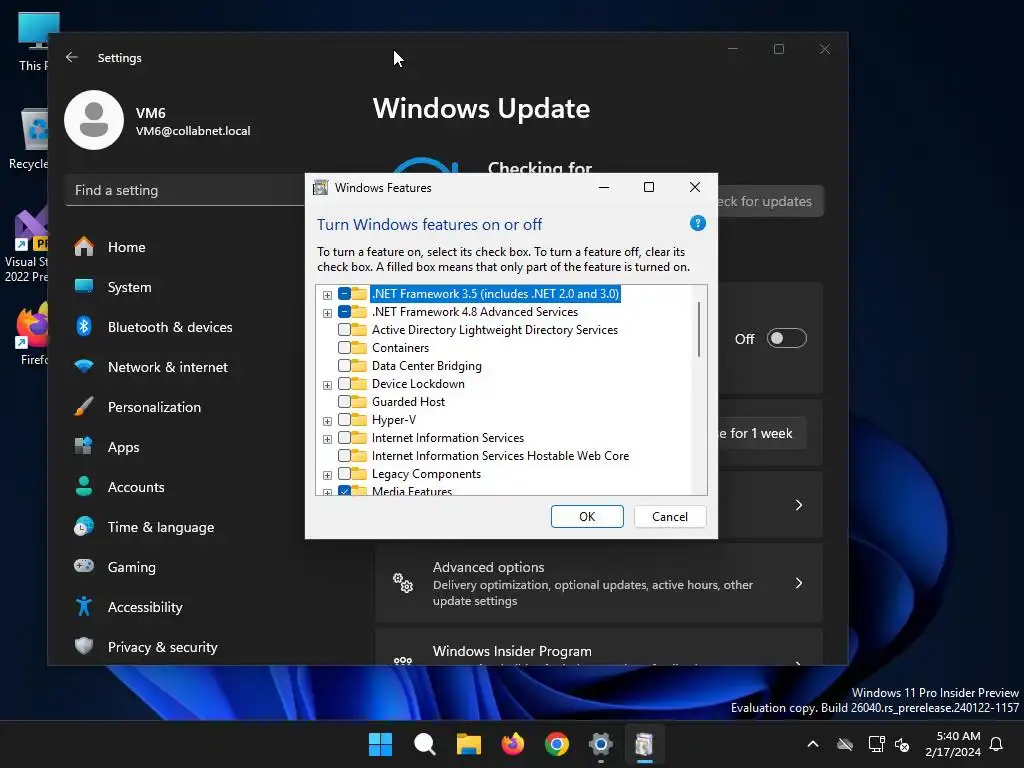Click Check for updates button in Settings
Image resolution: width=1024 pixels, height=768 pixels.
coord(771,201)
